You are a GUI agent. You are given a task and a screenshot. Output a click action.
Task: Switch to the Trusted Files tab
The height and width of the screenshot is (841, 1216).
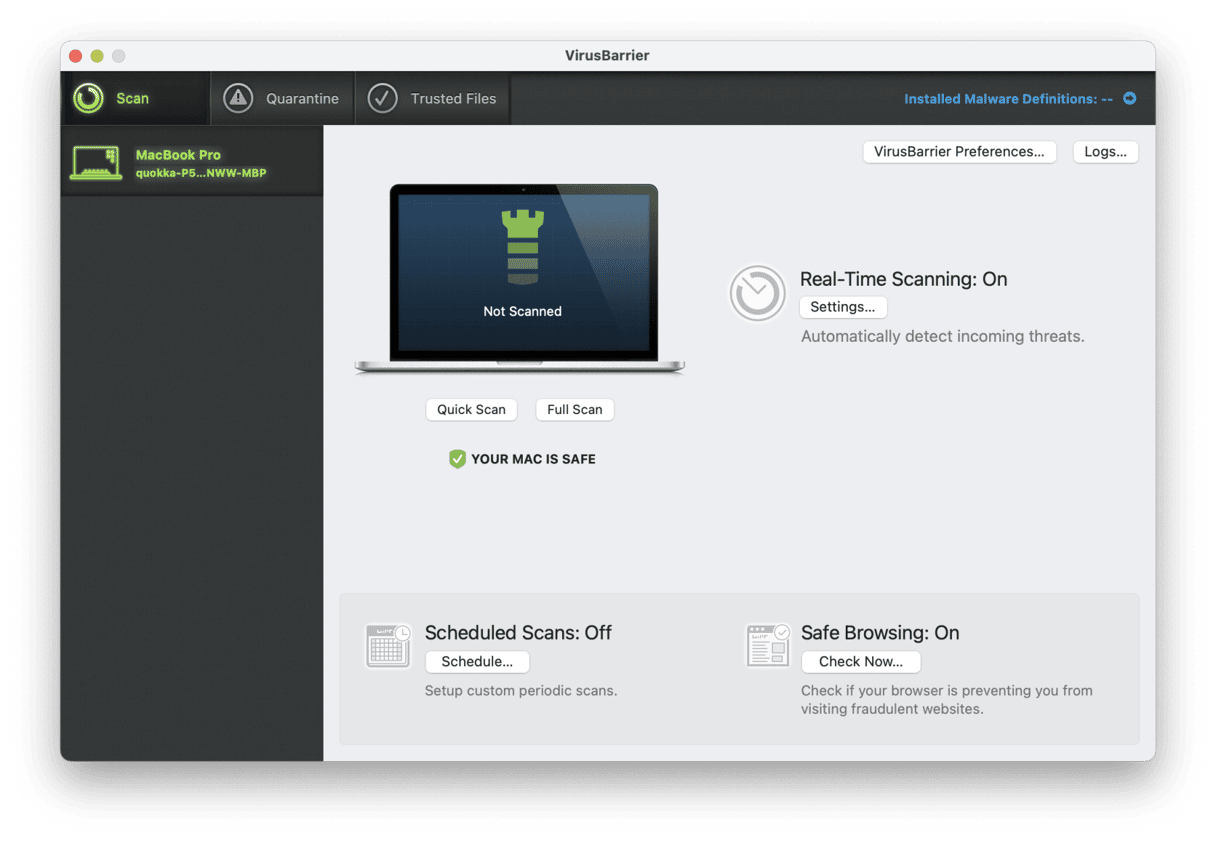[432, 98]
